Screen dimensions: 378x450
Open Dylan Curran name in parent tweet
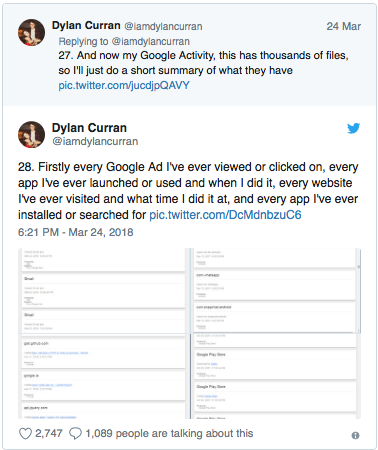click(x=86, y=25)
